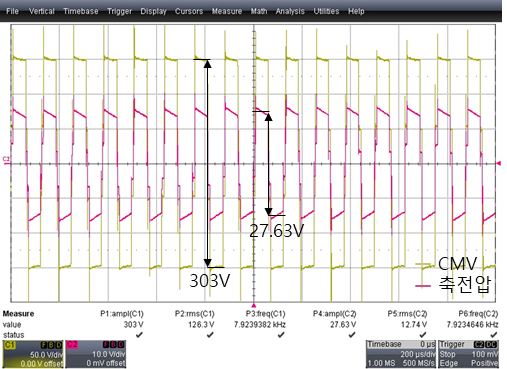Open the File menu
Viewport: 507px width, 369px height.
tap(12, 11)
